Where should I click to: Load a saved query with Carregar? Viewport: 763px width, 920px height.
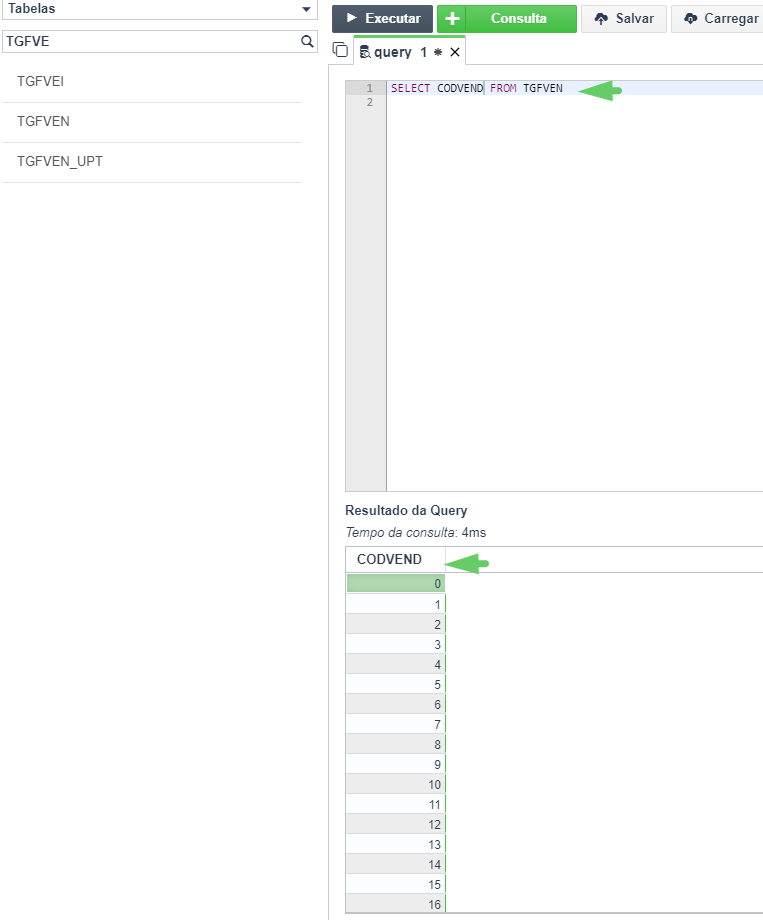pos(718,19)
